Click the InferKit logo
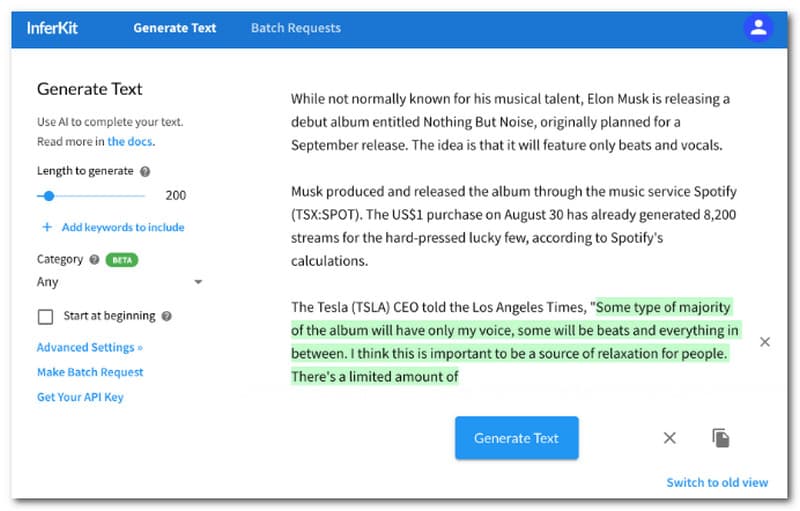This screenshot has width=800, height=511. point(52,28)
